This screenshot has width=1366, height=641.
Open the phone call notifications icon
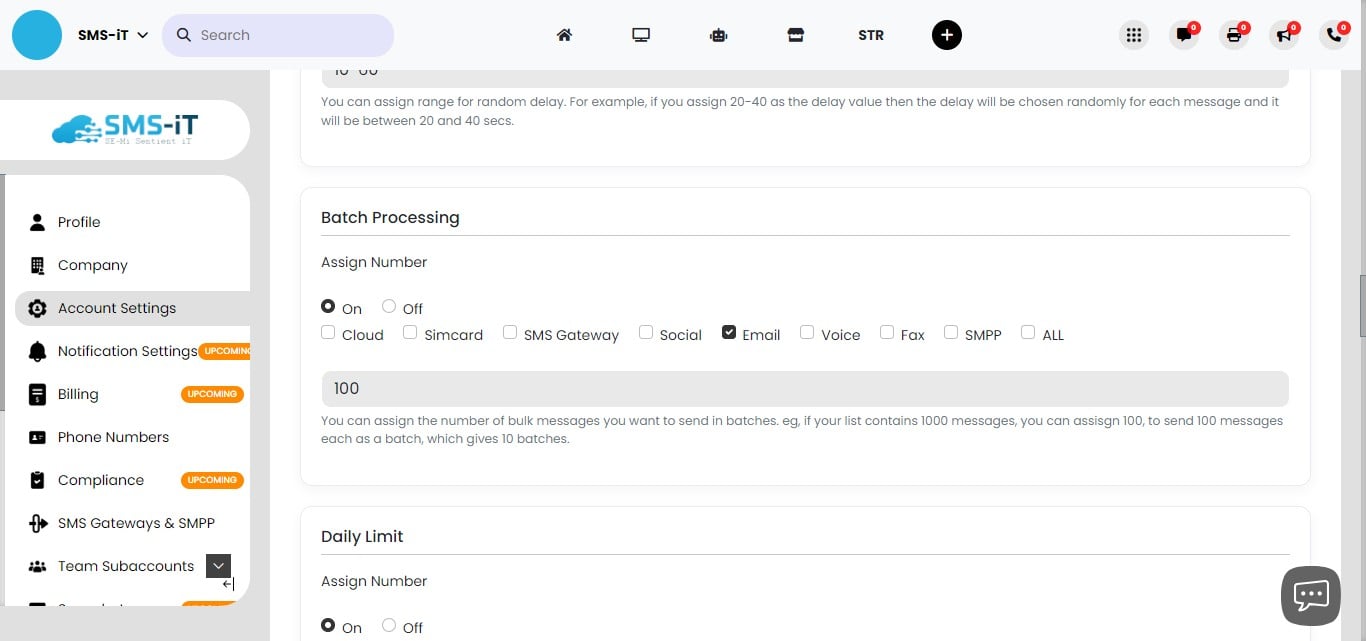click(1334, 34)
